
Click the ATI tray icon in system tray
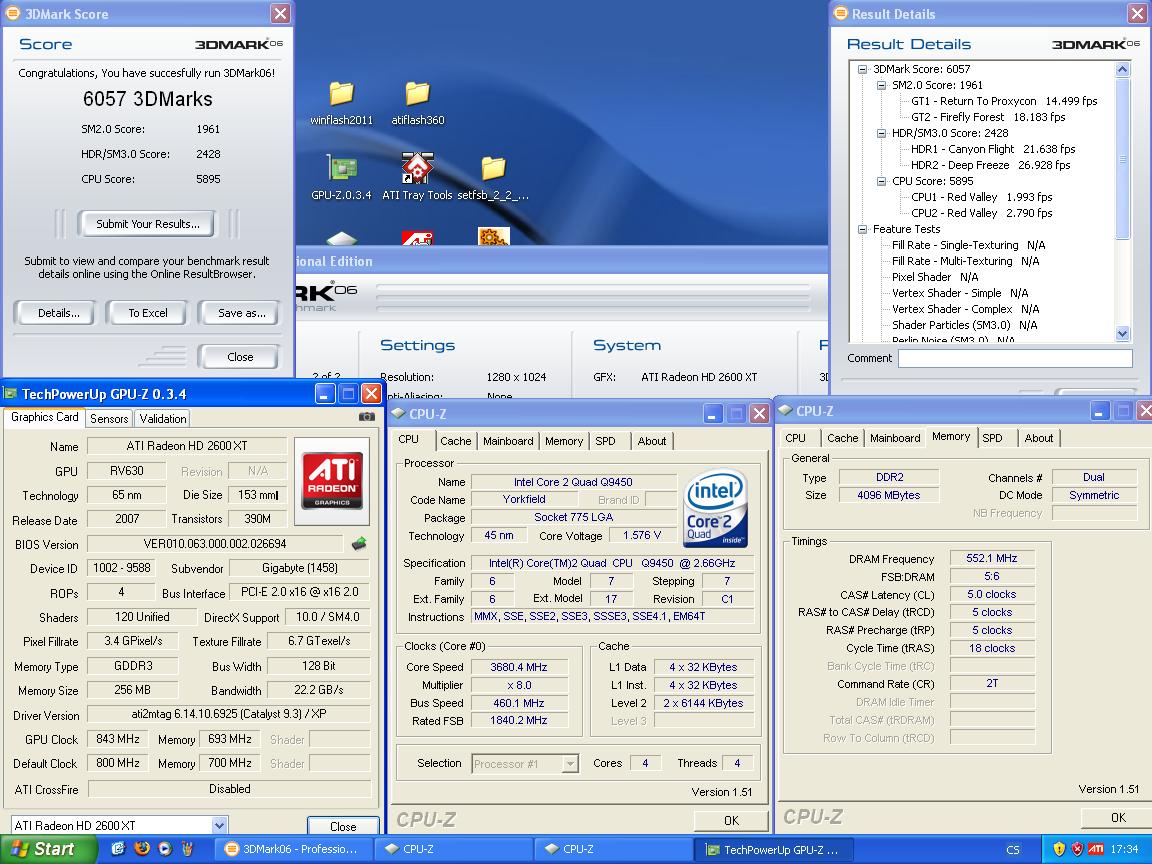(x=1095, y=849)
